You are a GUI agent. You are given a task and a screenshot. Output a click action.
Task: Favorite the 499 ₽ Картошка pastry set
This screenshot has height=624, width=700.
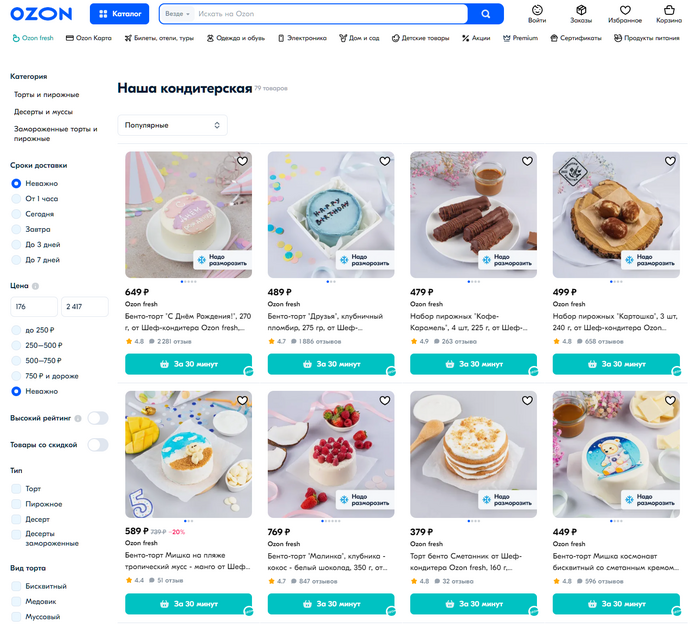pyautogui.click(x=670, y=161)
